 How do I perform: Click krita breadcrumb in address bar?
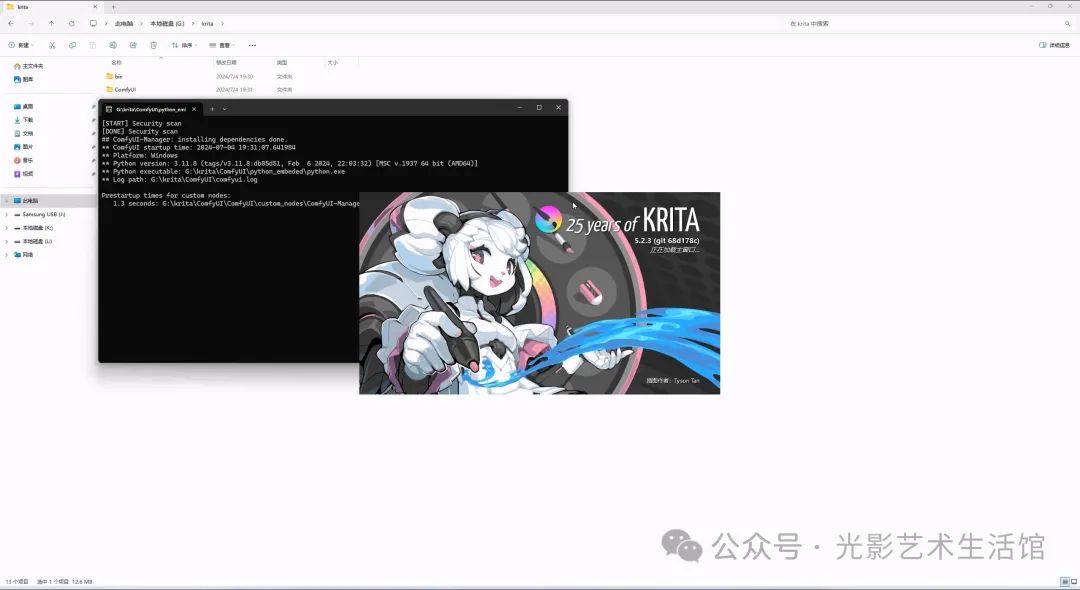pos(207,23)
